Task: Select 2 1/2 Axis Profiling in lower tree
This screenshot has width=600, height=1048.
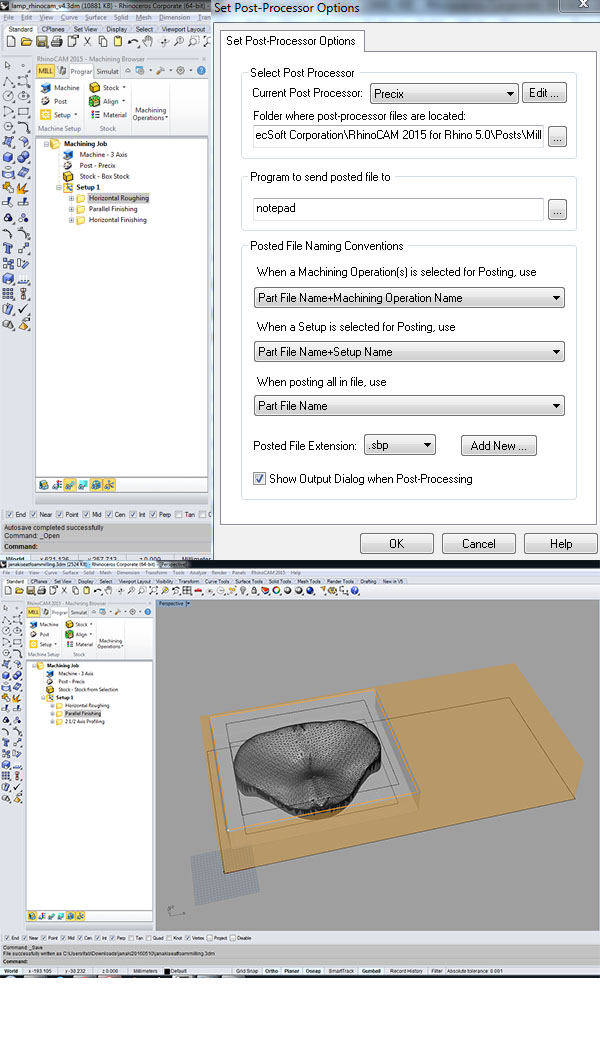Action: tap(84, 722)
